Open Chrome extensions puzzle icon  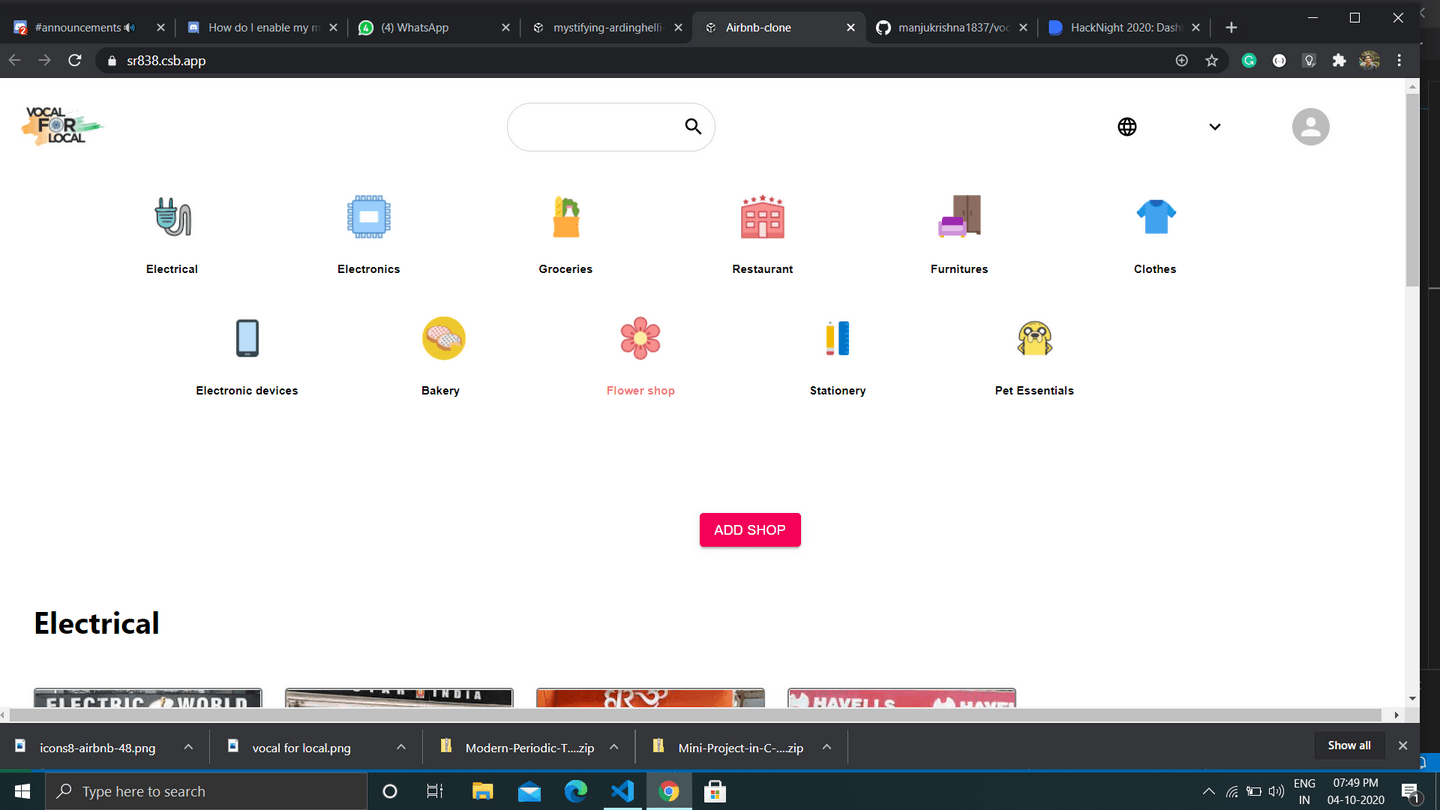[1339, 61]
